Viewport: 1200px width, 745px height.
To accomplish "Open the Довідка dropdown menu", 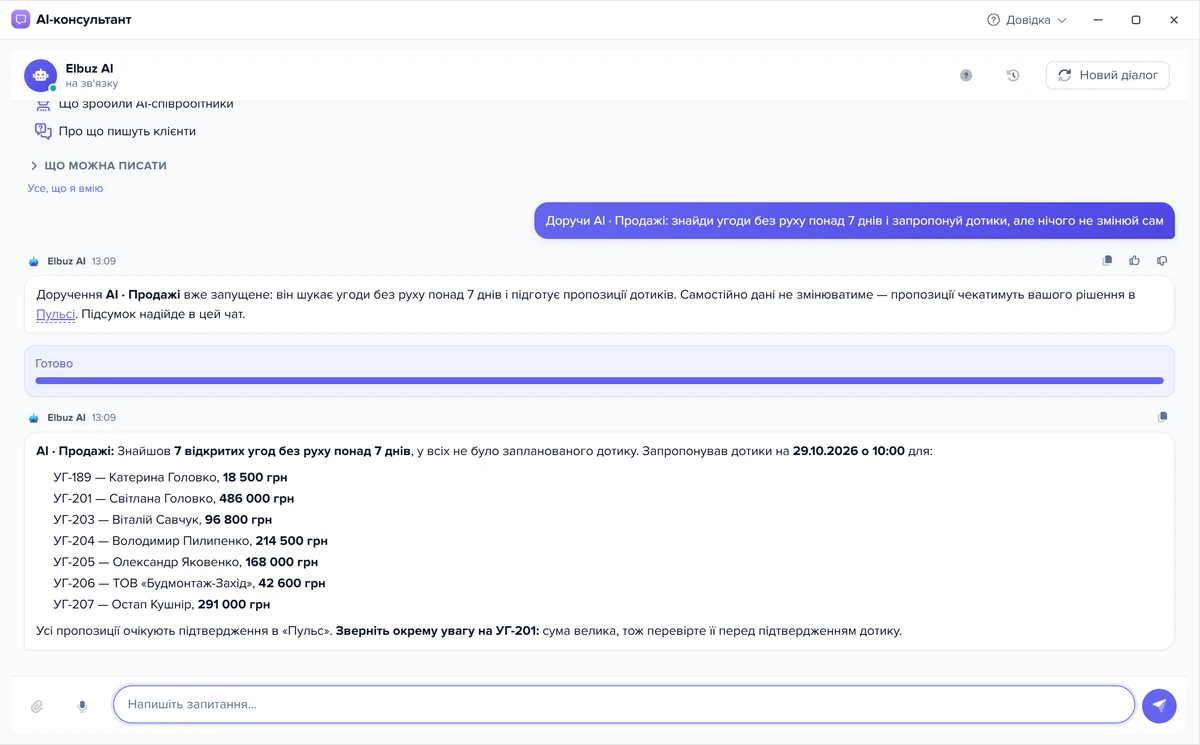I will click(1027, 20).
